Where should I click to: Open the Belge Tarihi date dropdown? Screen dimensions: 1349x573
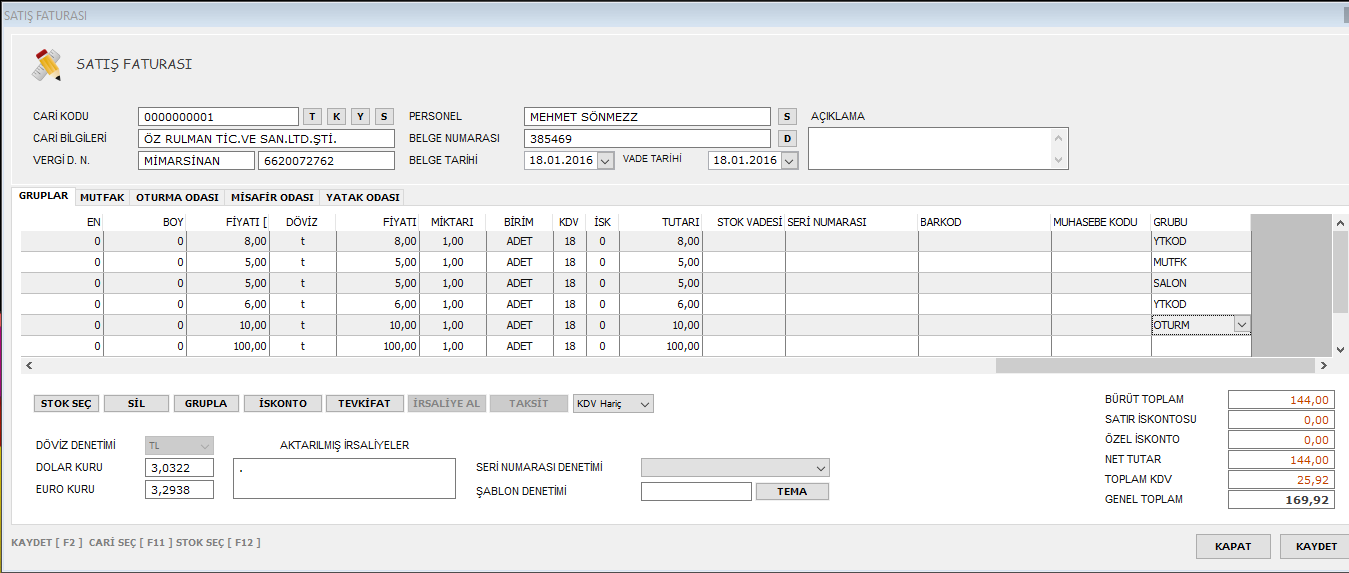605,161
